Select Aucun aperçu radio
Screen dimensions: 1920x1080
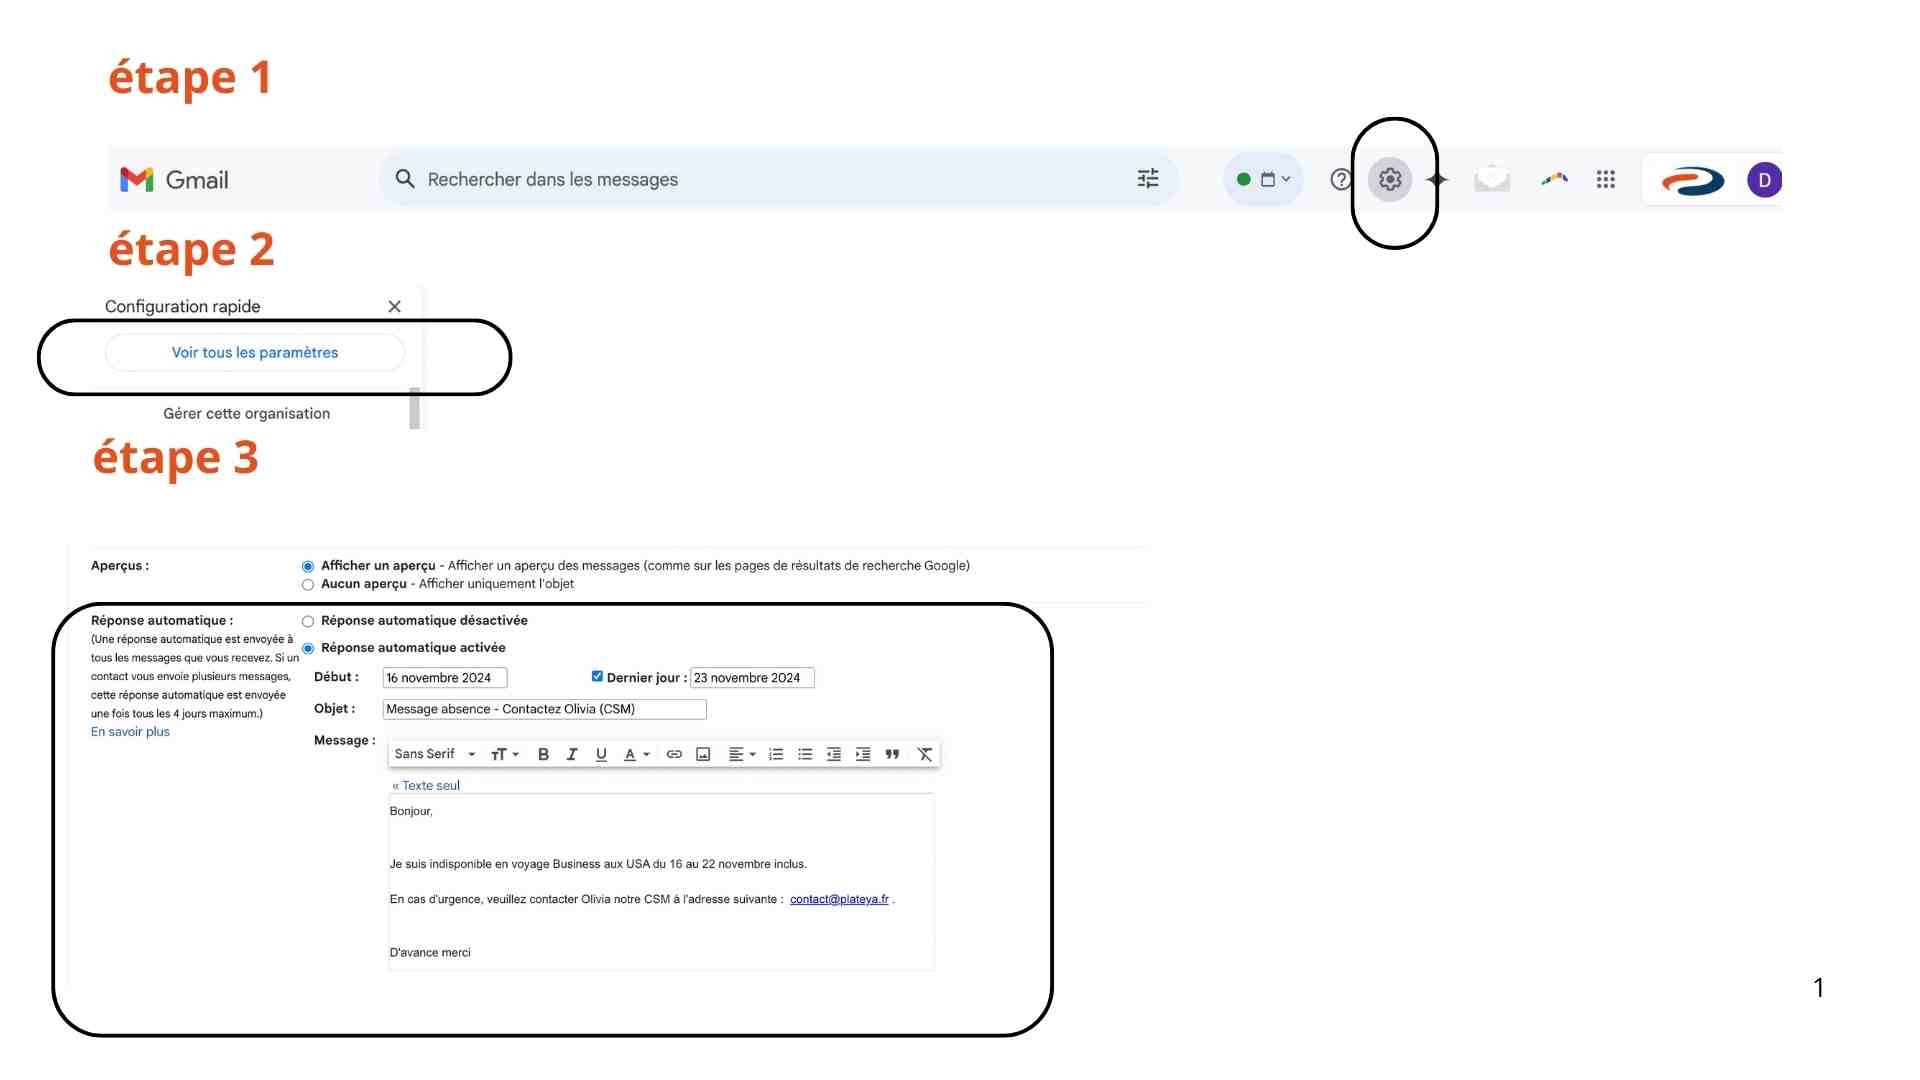click(x=308, y=585)
